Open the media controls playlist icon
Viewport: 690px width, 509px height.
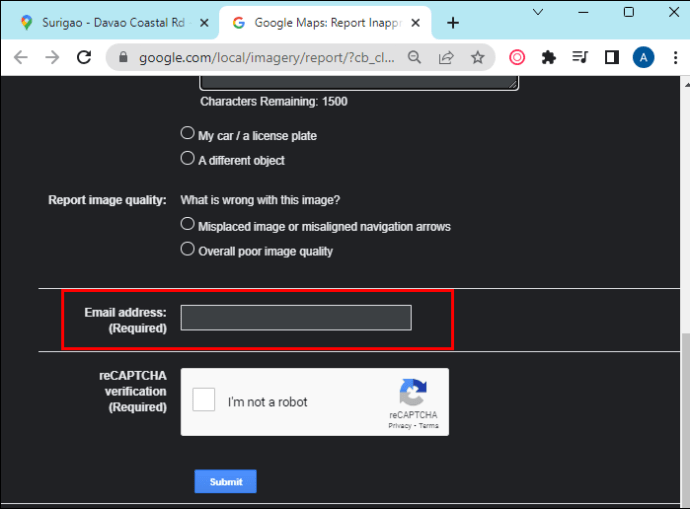580,57
